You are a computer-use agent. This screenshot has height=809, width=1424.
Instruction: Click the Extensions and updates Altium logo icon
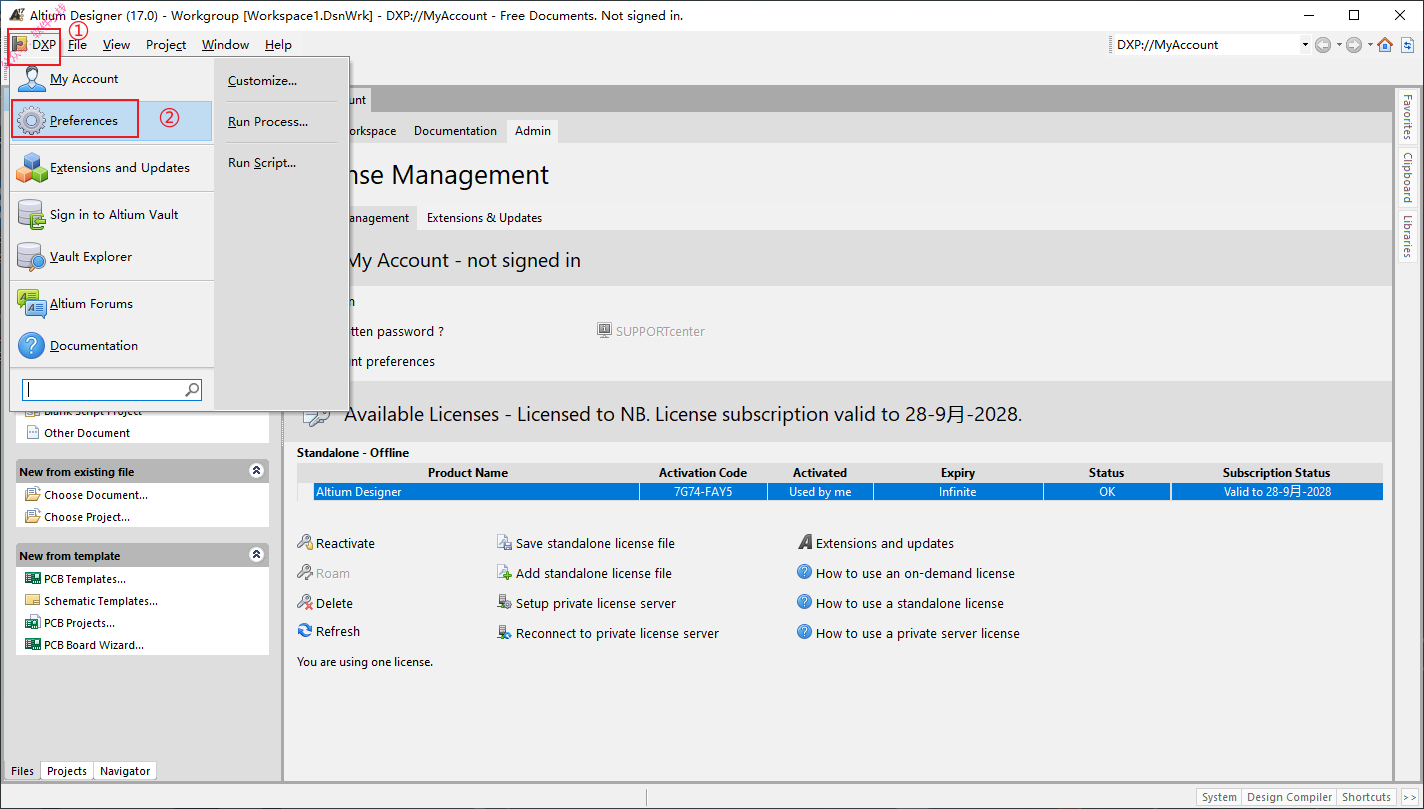(805, 543)
